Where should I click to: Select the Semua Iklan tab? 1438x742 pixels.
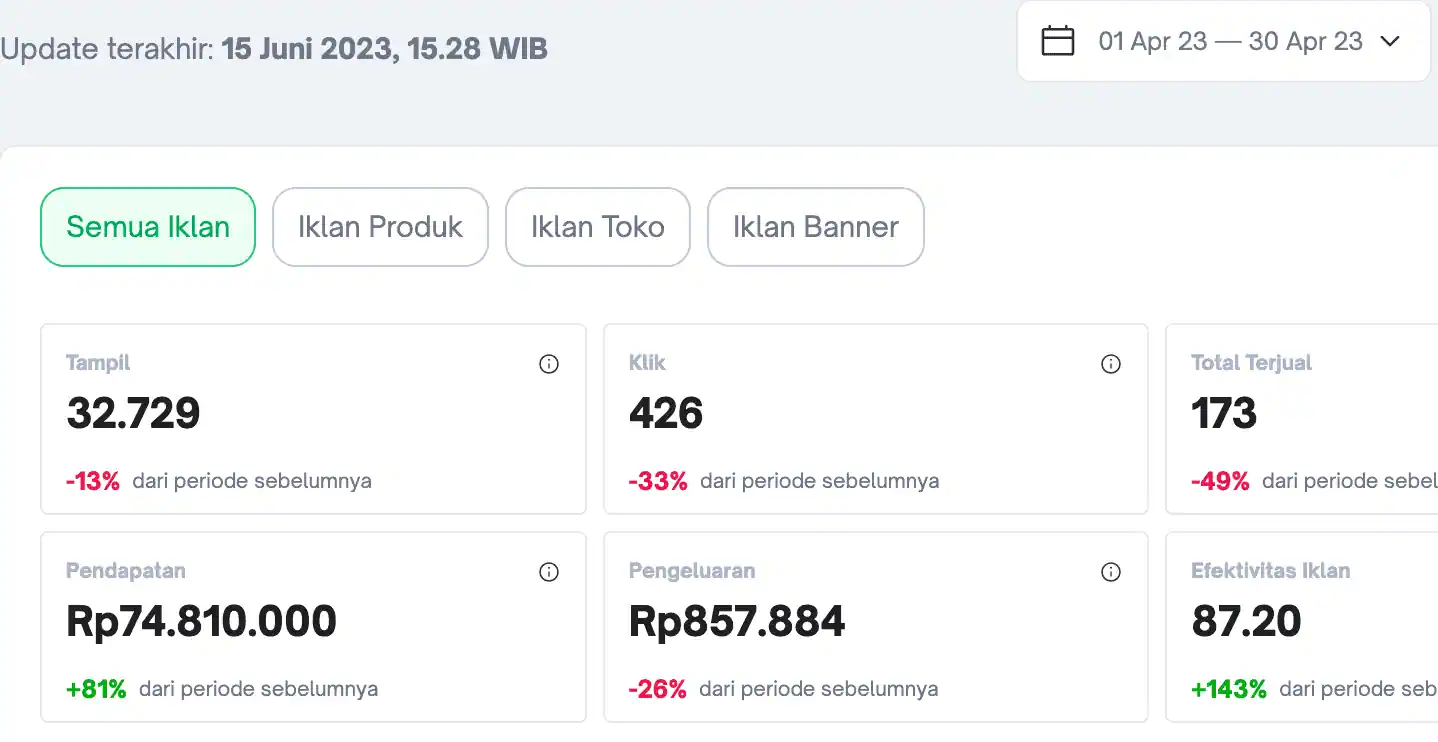pos(148,227)
